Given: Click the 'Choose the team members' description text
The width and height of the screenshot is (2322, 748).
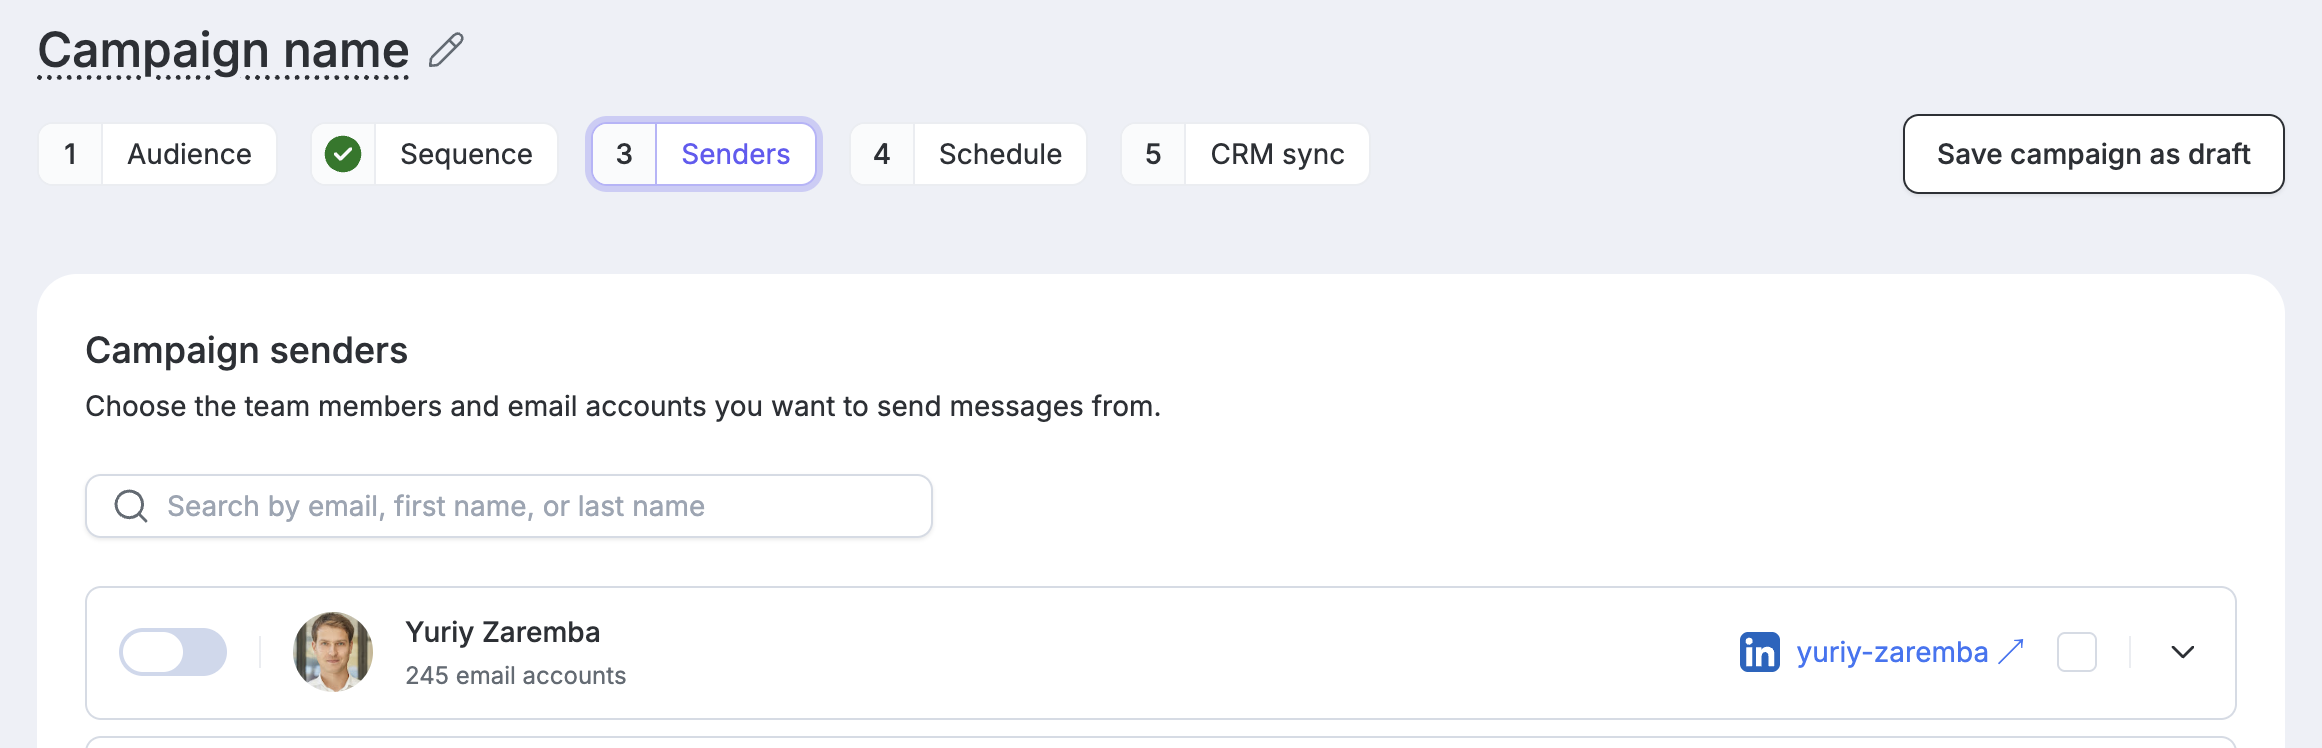Looking at the screenshot, I should 623,406.
